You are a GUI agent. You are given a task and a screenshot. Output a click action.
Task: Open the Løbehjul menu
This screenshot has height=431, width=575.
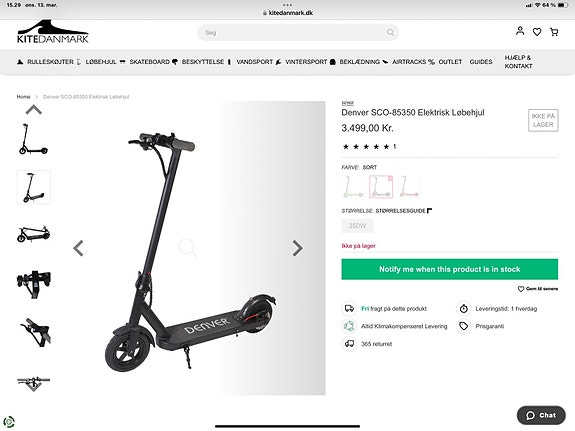pos(101,62)
